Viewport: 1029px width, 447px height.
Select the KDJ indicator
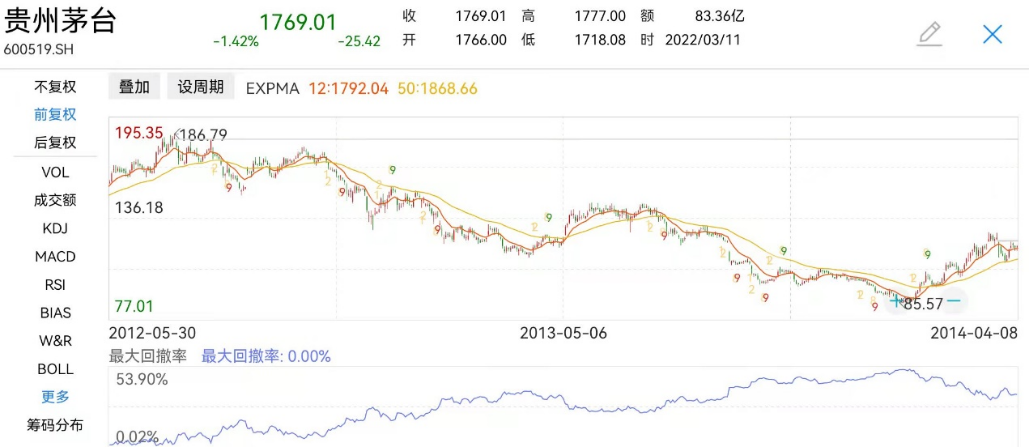[x=55, y=228]
